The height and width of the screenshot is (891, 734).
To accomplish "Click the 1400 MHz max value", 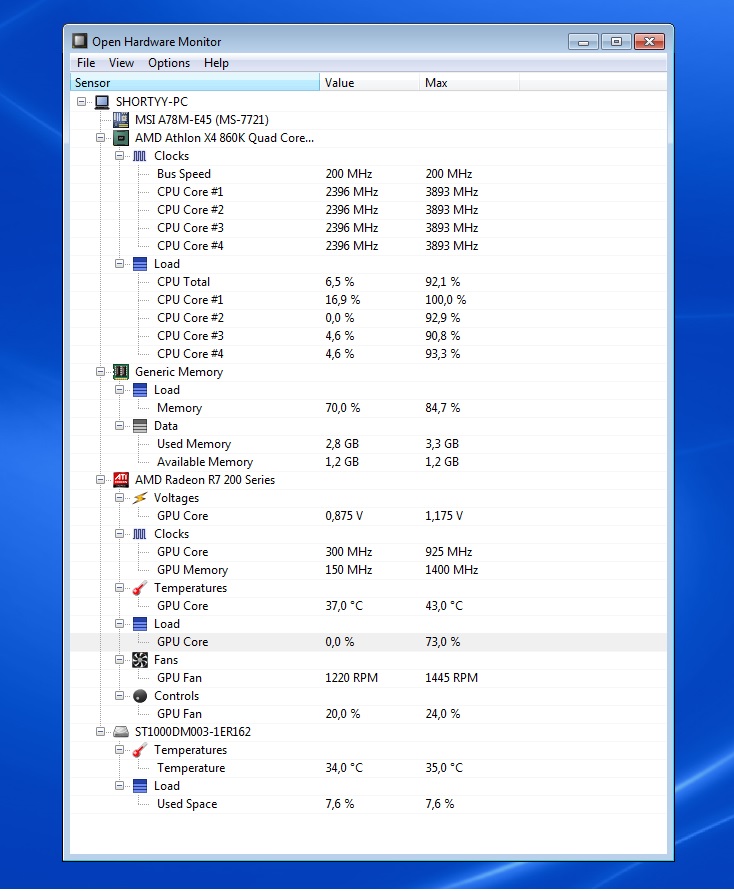I will pos(452,570).
